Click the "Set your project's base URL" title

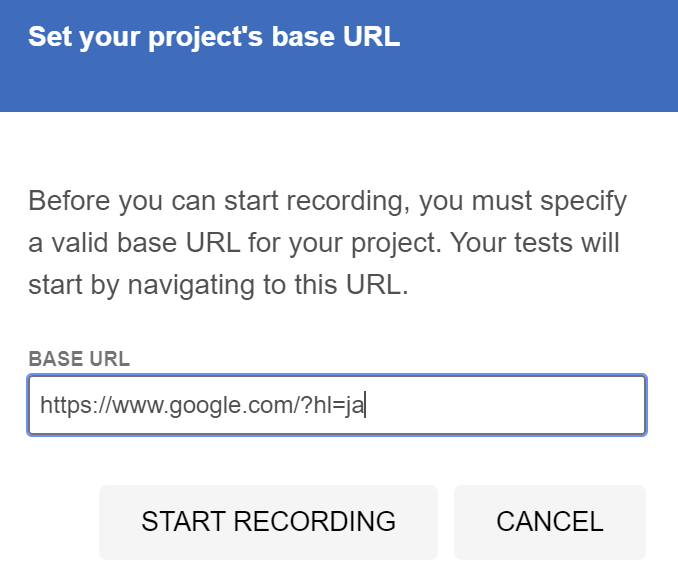[x=214, y=38]
